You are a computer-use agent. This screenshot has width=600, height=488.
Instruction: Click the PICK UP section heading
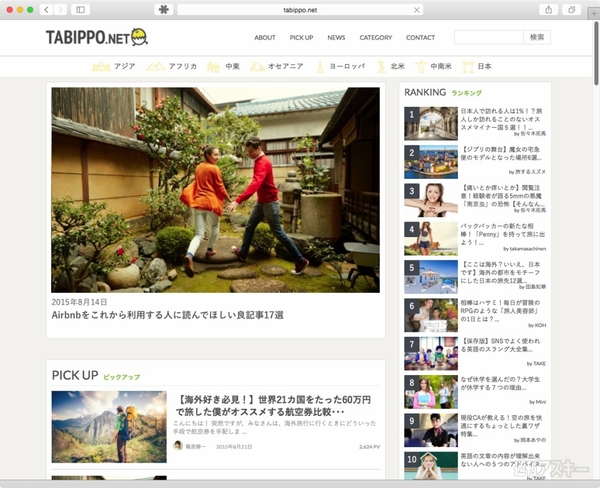pyautogui.click(x=75, y=375)
